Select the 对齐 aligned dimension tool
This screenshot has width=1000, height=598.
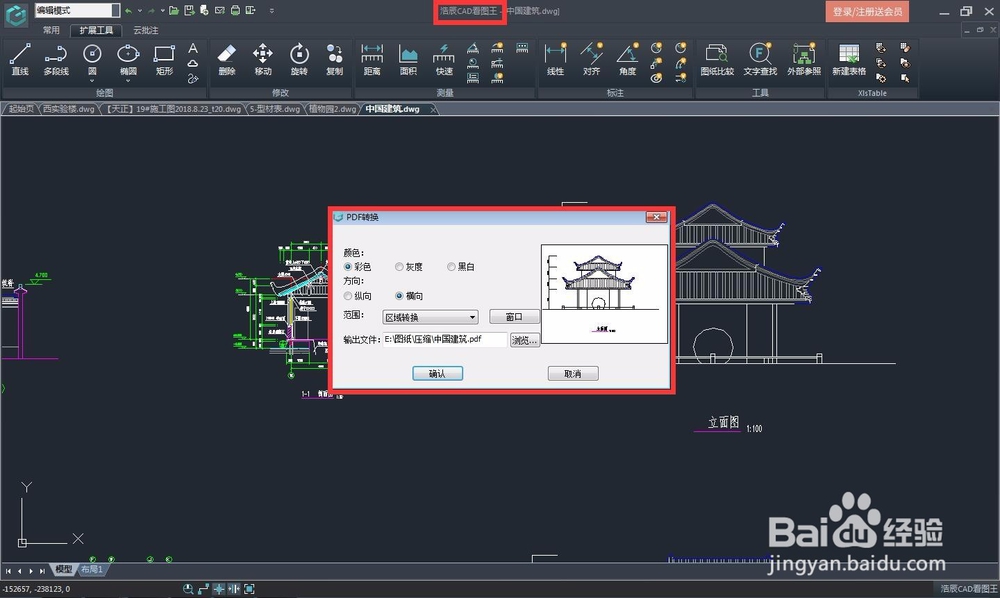(591, 60)
